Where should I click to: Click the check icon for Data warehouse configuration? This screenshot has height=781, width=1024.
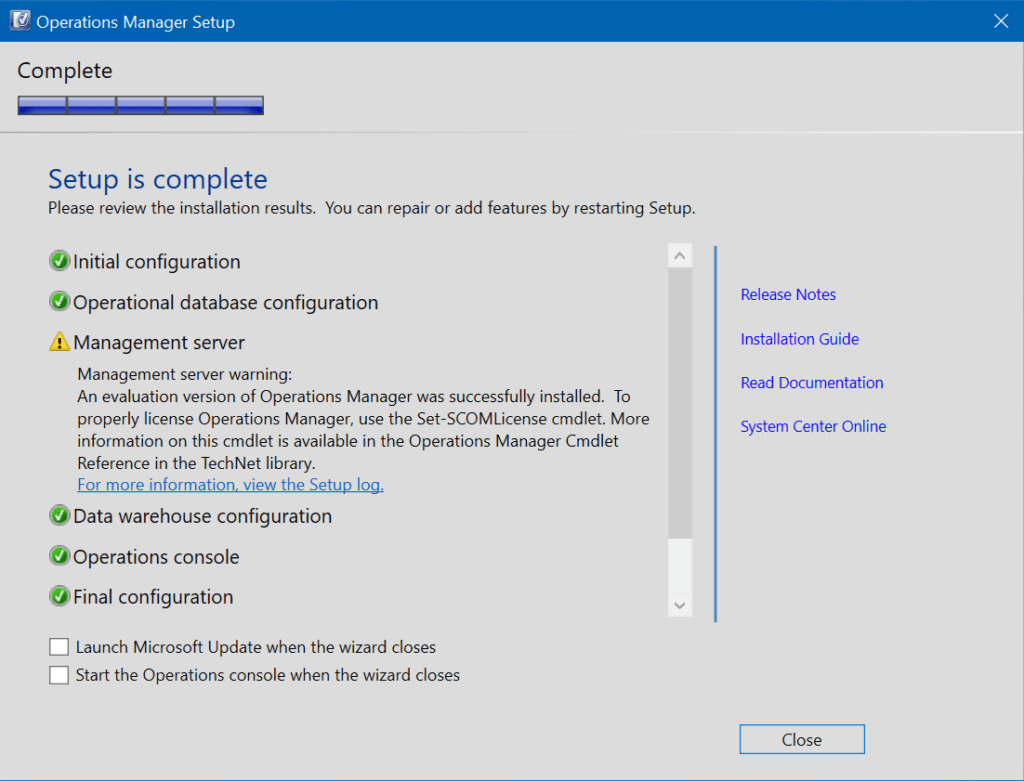pos(59,515)
